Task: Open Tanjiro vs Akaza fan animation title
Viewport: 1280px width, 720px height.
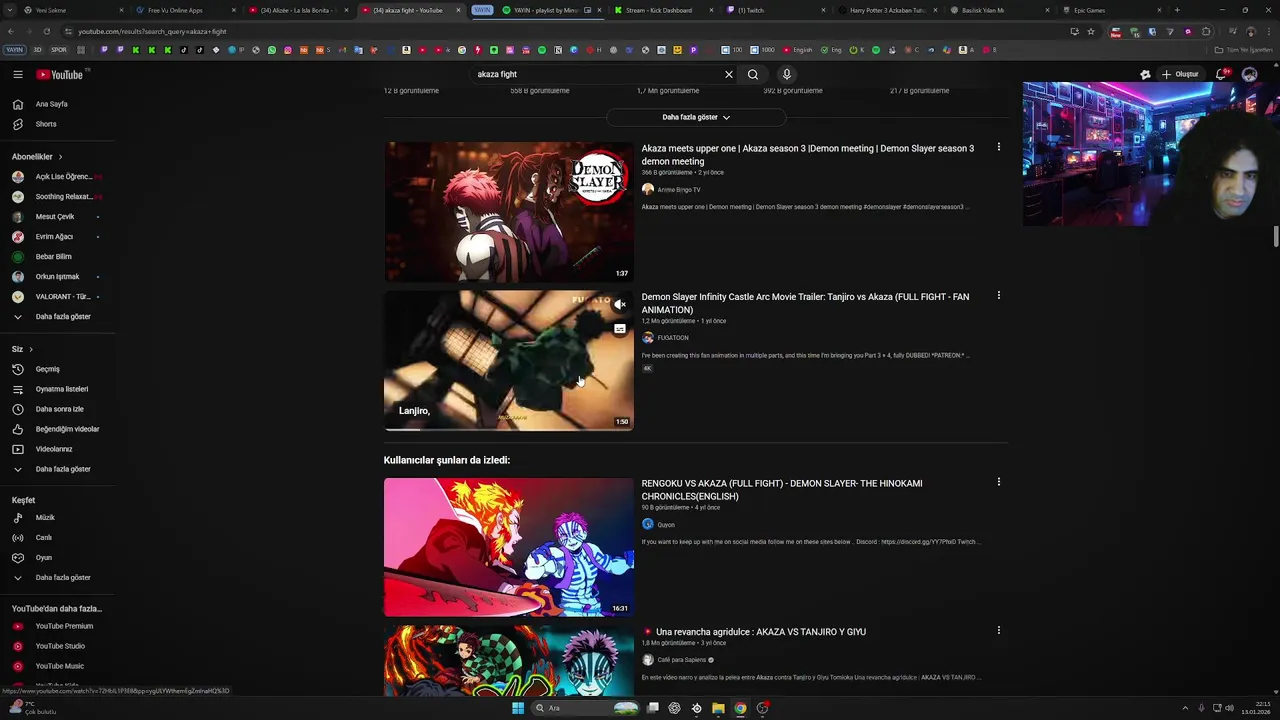Action: 805,303
